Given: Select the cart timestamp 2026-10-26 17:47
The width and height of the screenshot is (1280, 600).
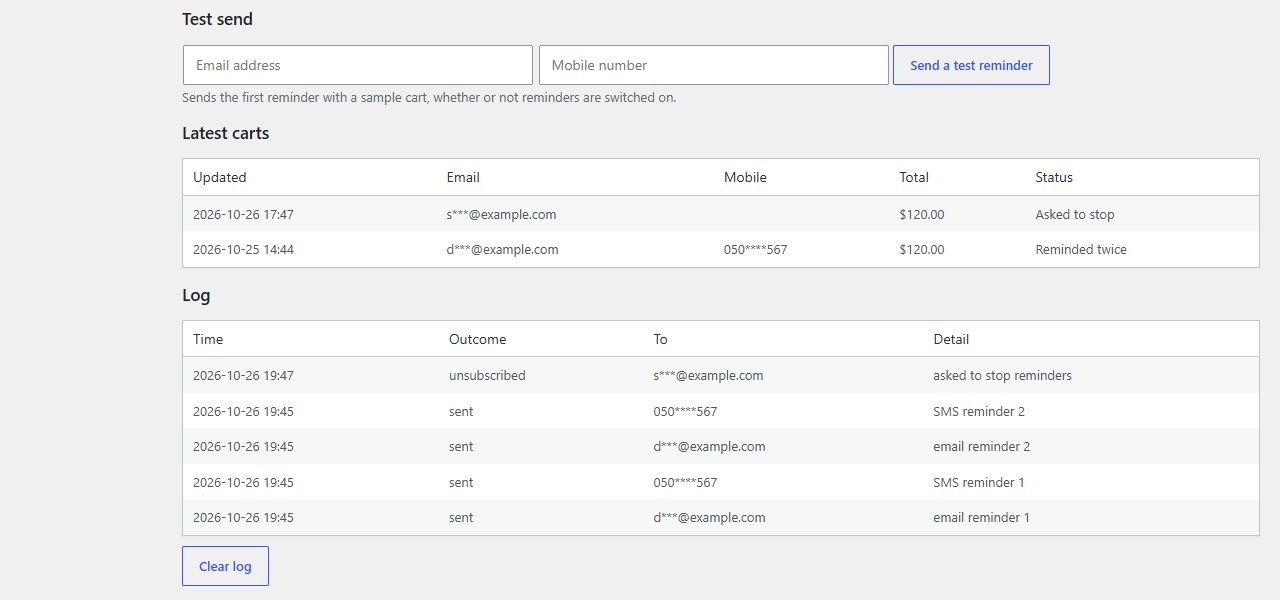Looking at the screenshot, I should click(x=243, y=214).
